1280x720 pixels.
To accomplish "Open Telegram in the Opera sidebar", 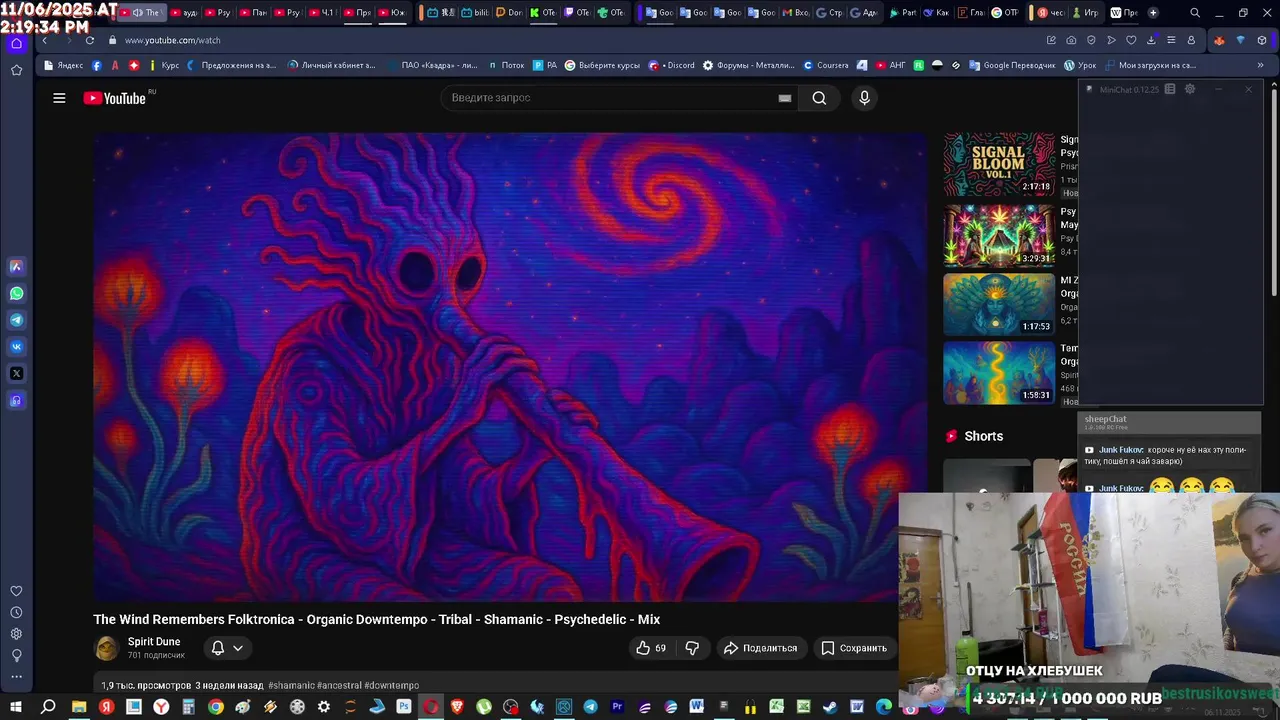I will pyautogui.click(x=16, y=320).
